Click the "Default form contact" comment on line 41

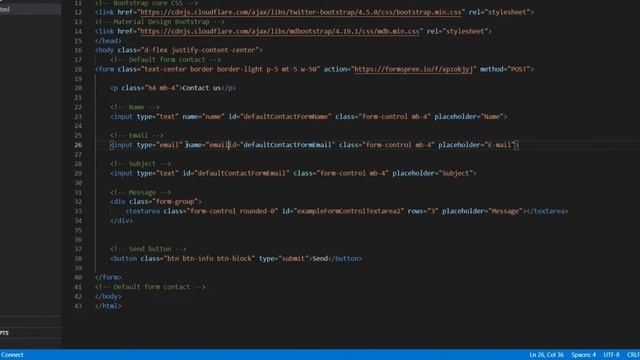pos(150,287)
